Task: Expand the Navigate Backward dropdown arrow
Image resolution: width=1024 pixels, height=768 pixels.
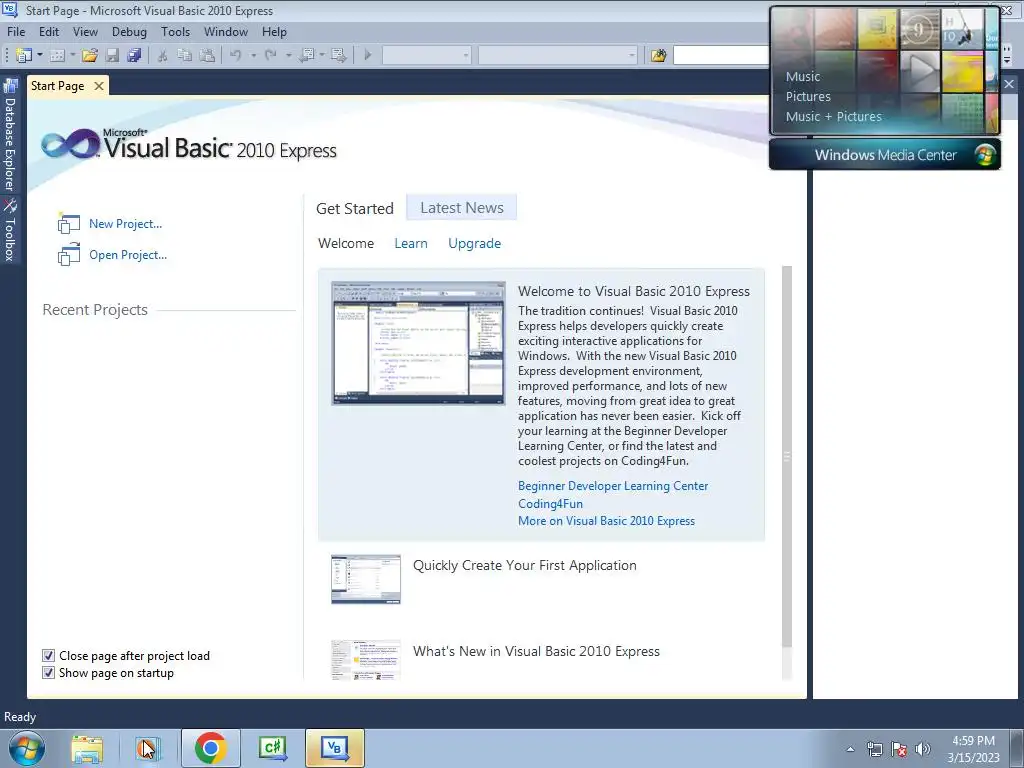Action: 322,56
